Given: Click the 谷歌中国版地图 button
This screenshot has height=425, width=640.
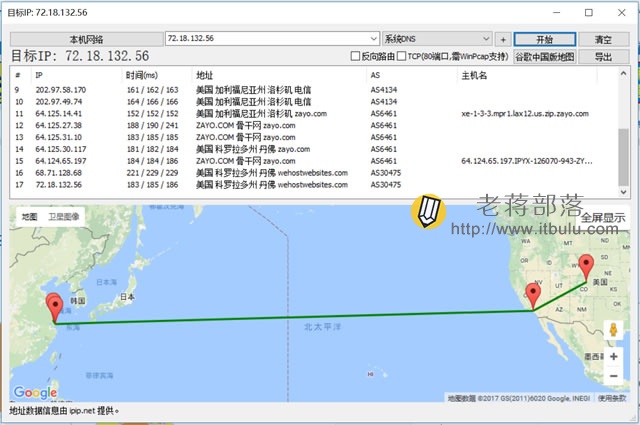Looking at the screenshot, I should coord(545,56).
